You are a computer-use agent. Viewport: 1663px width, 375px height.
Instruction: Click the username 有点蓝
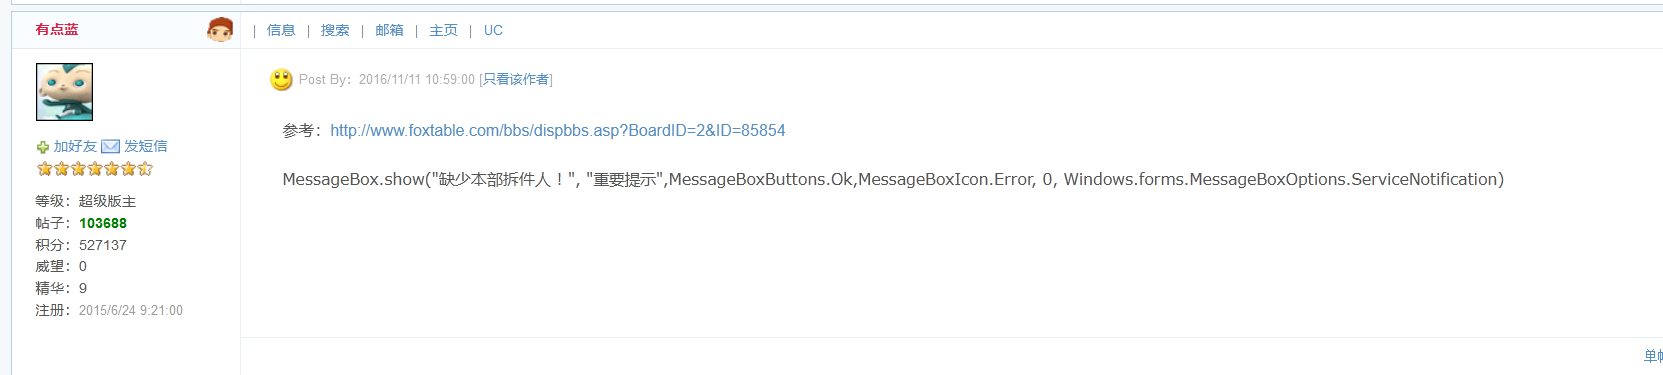click(57, 29)
